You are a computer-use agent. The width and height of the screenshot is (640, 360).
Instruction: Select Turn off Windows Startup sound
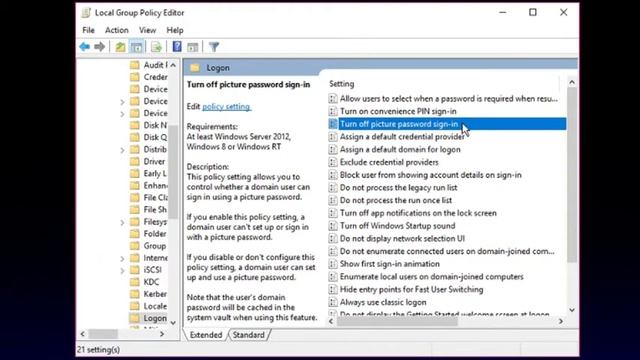point(398,226)
